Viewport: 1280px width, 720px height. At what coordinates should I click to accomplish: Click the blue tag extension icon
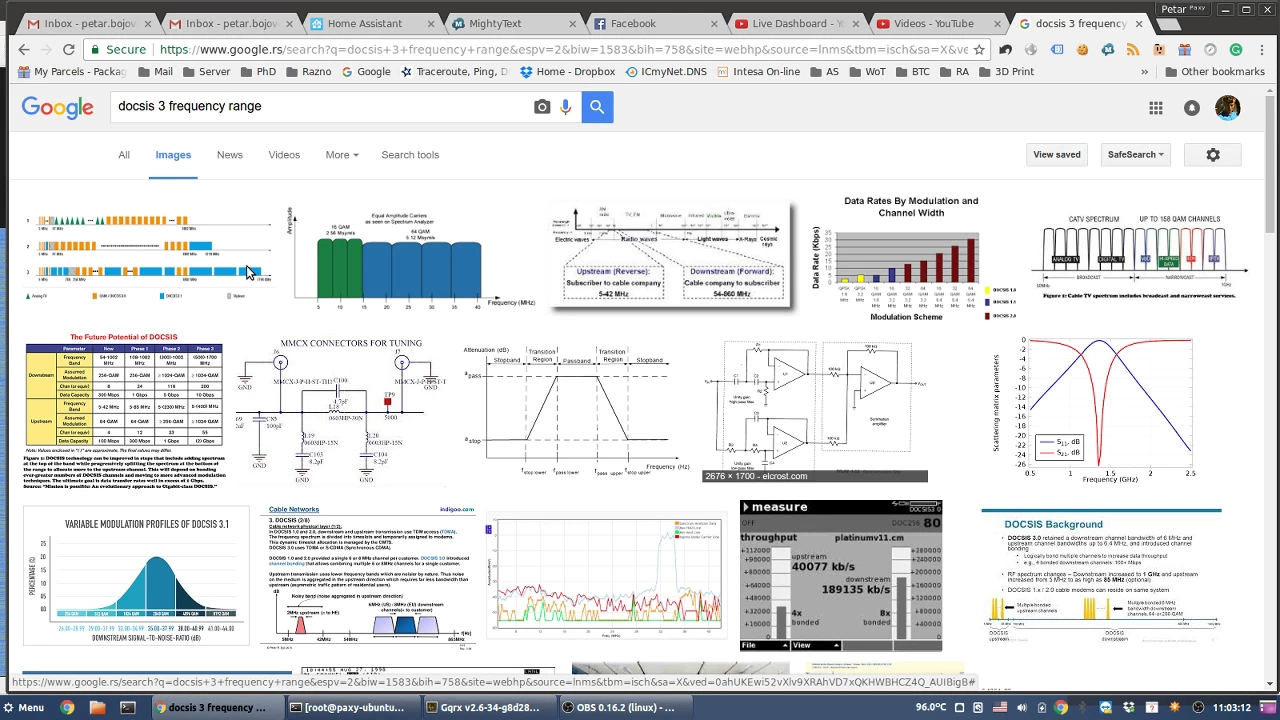(1057, 49)
